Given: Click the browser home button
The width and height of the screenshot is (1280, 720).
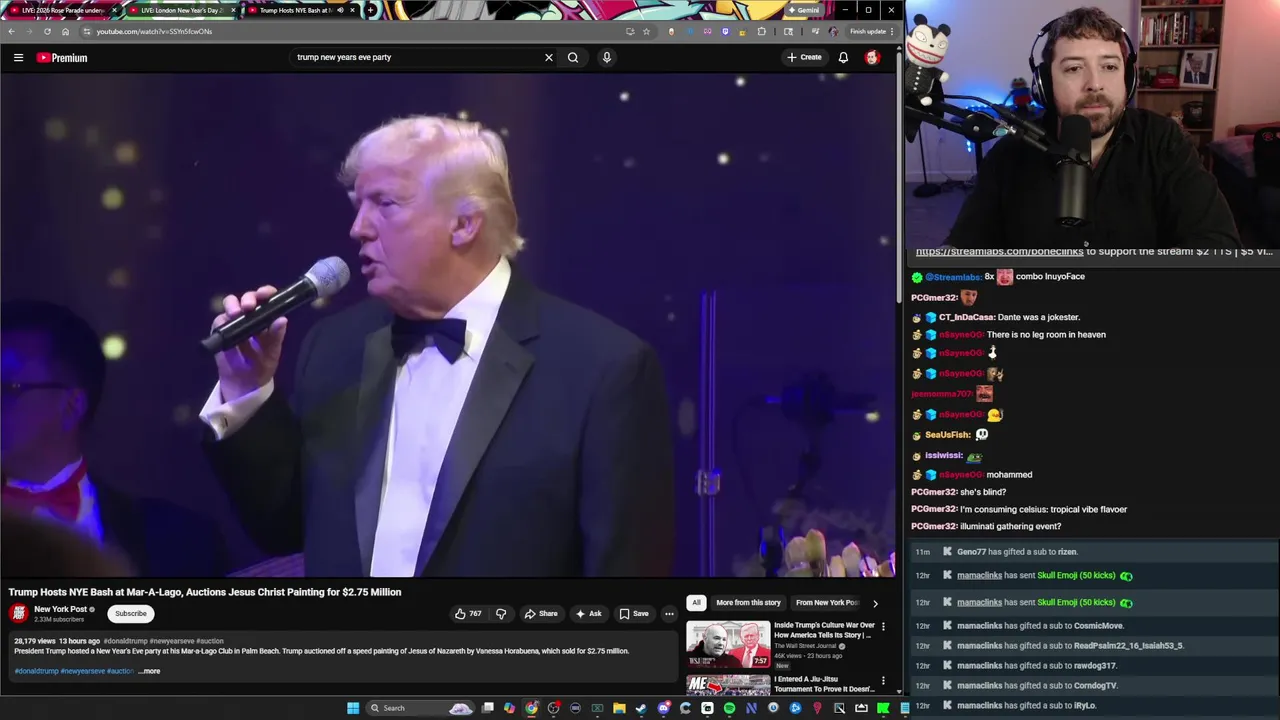Looking at the screenshot, I should (x=65, y=31).
